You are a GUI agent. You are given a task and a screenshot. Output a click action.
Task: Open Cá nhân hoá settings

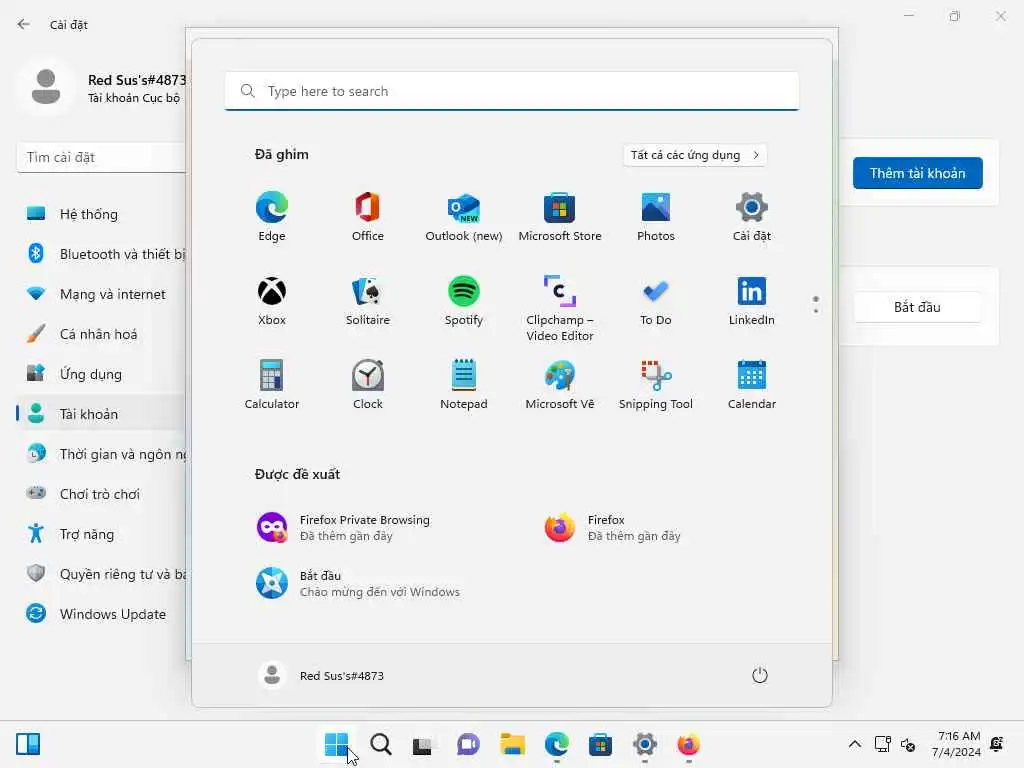(101, 334)
